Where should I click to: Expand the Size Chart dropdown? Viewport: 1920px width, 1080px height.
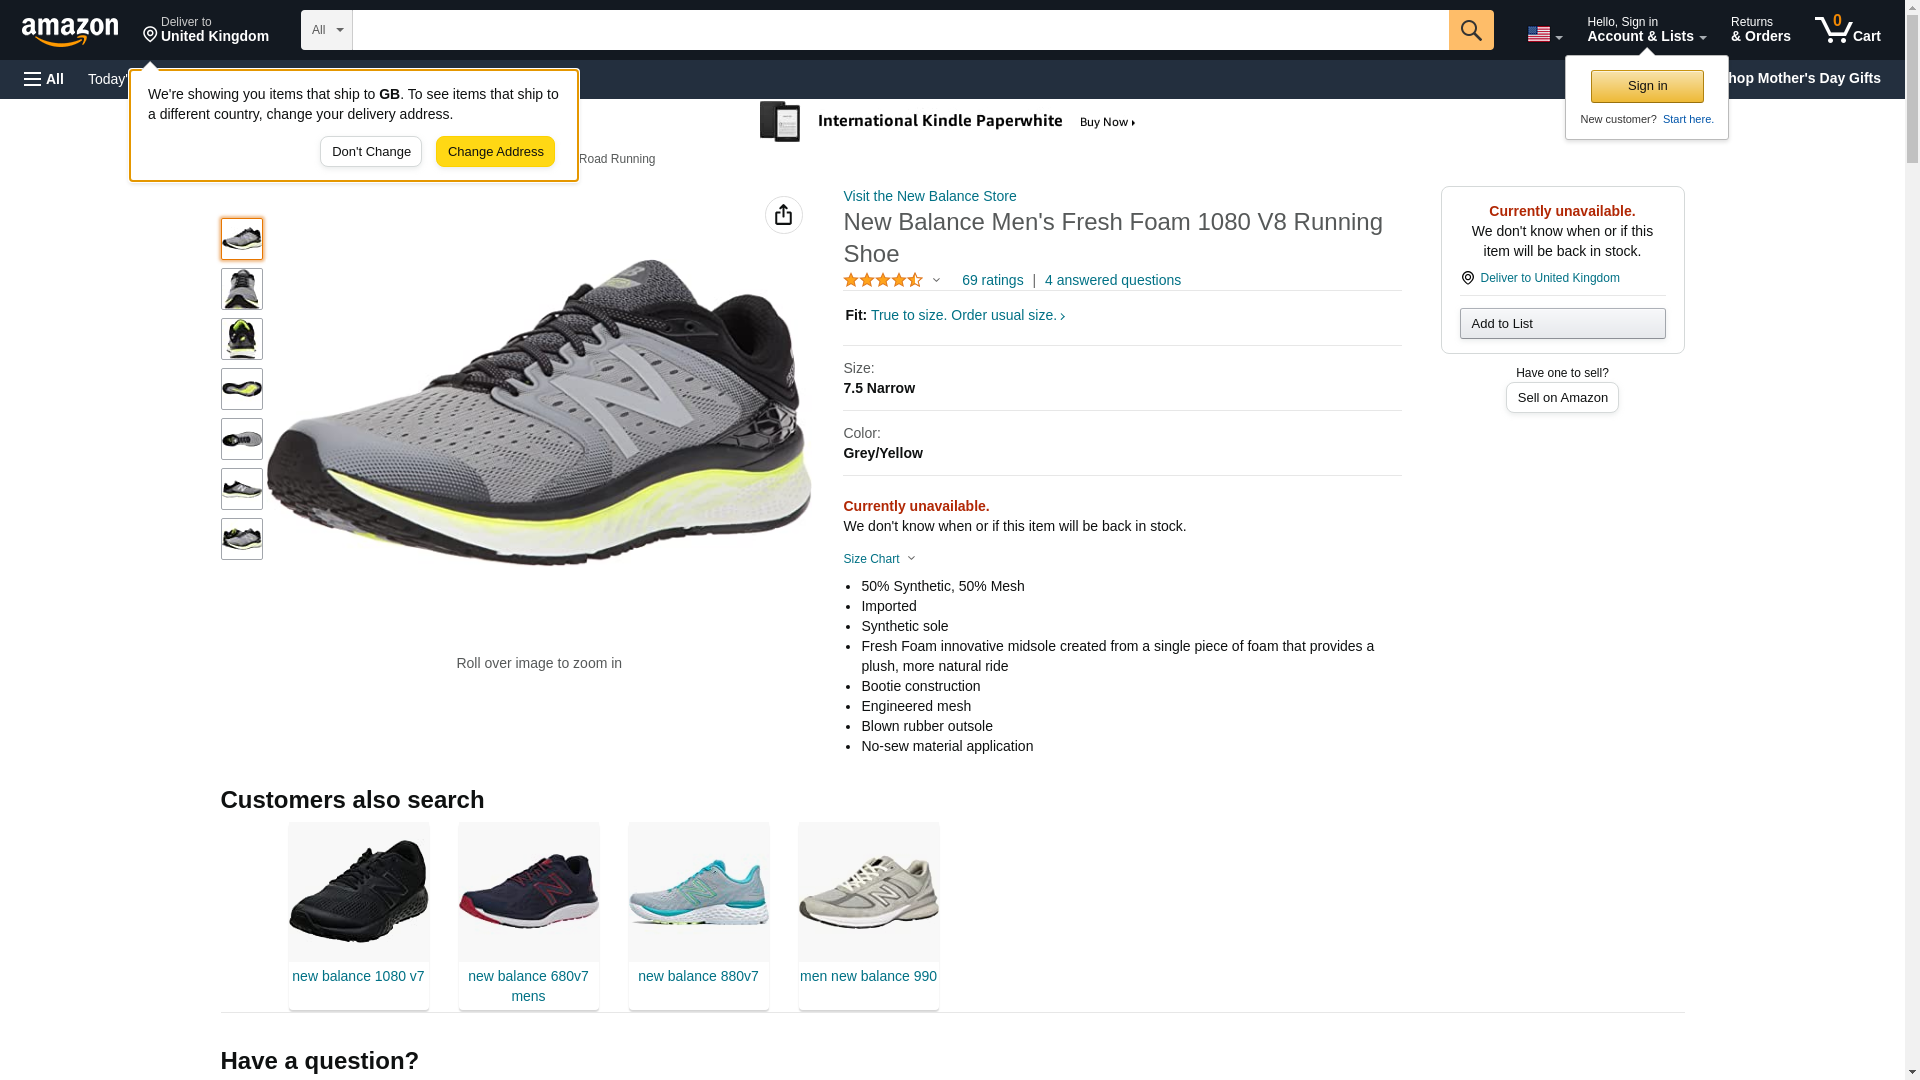pyautogui.click(x=879, y=559)
